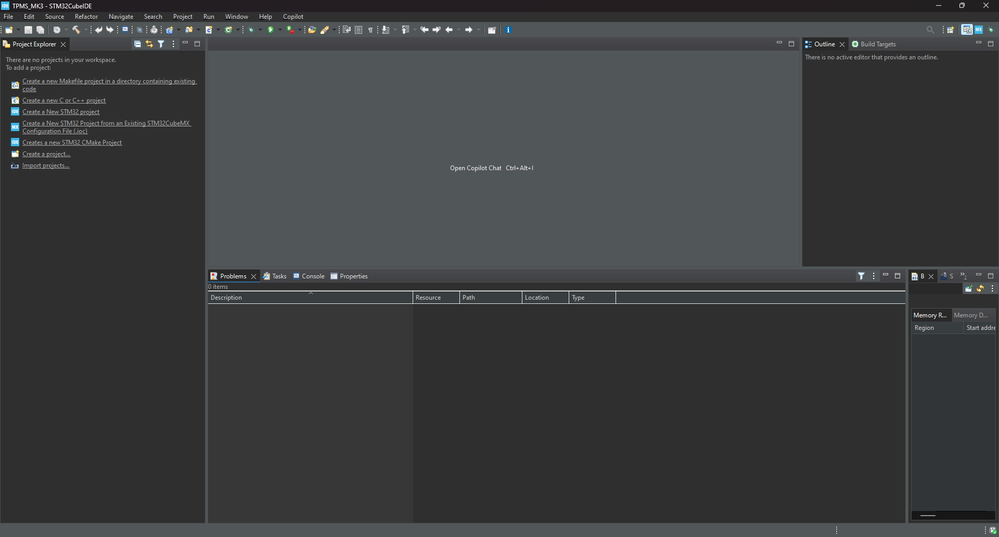Close the Project Explorer tab
The image size is (999, 537).
pos(63,44)
